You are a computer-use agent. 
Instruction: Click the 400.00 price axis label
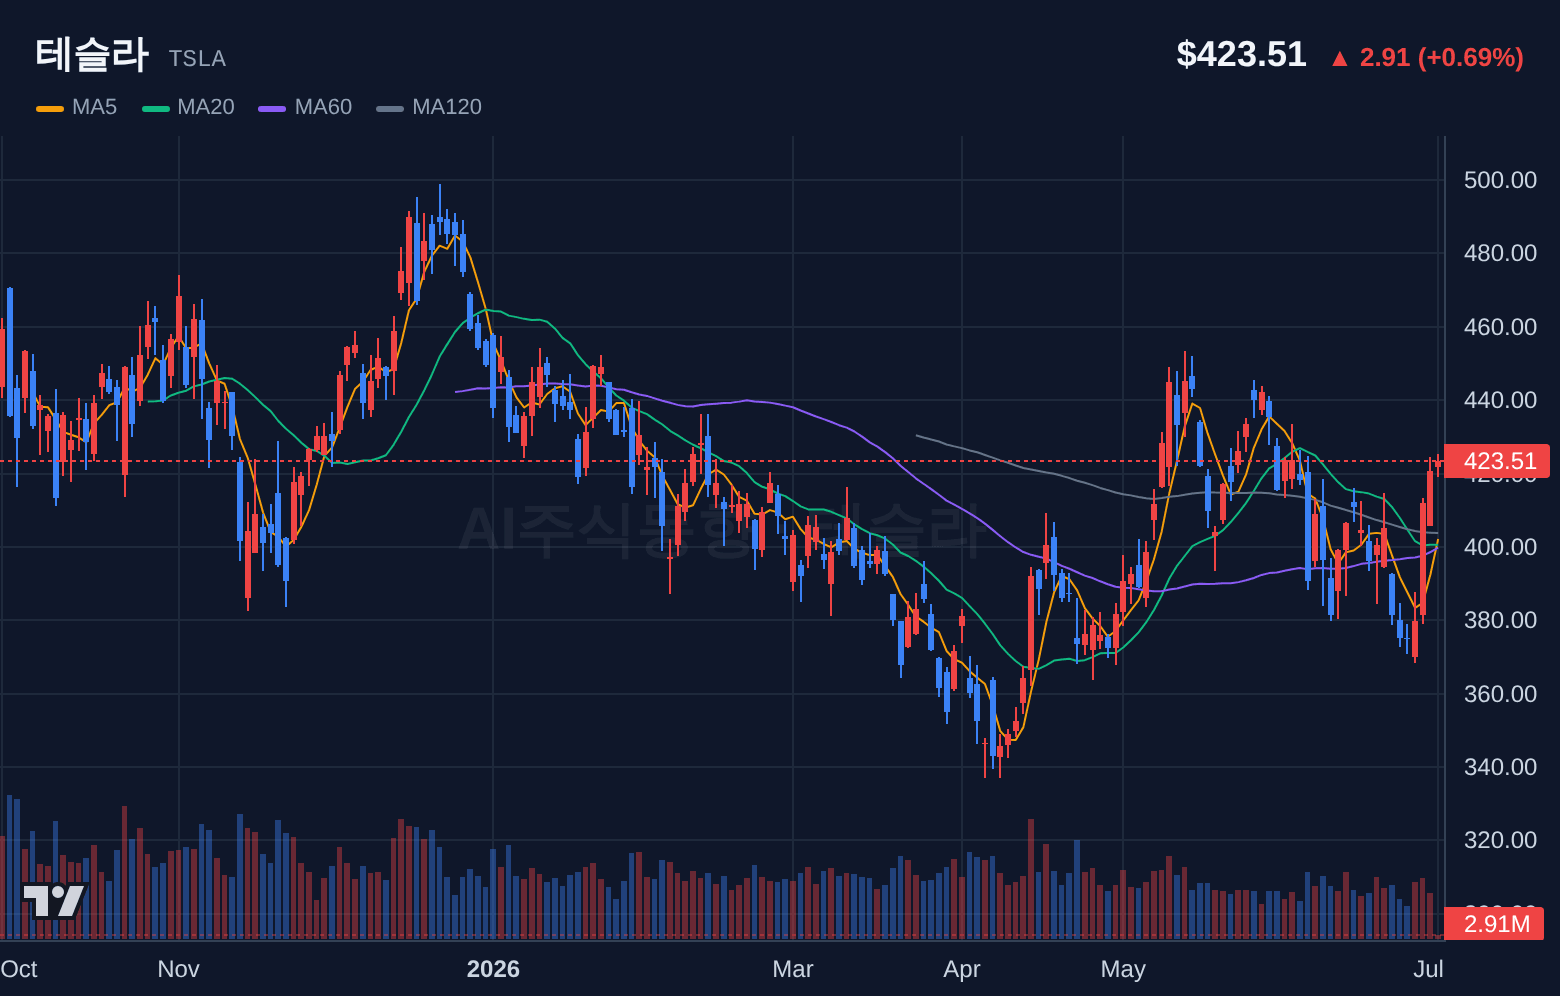(x=1500, y=547)
